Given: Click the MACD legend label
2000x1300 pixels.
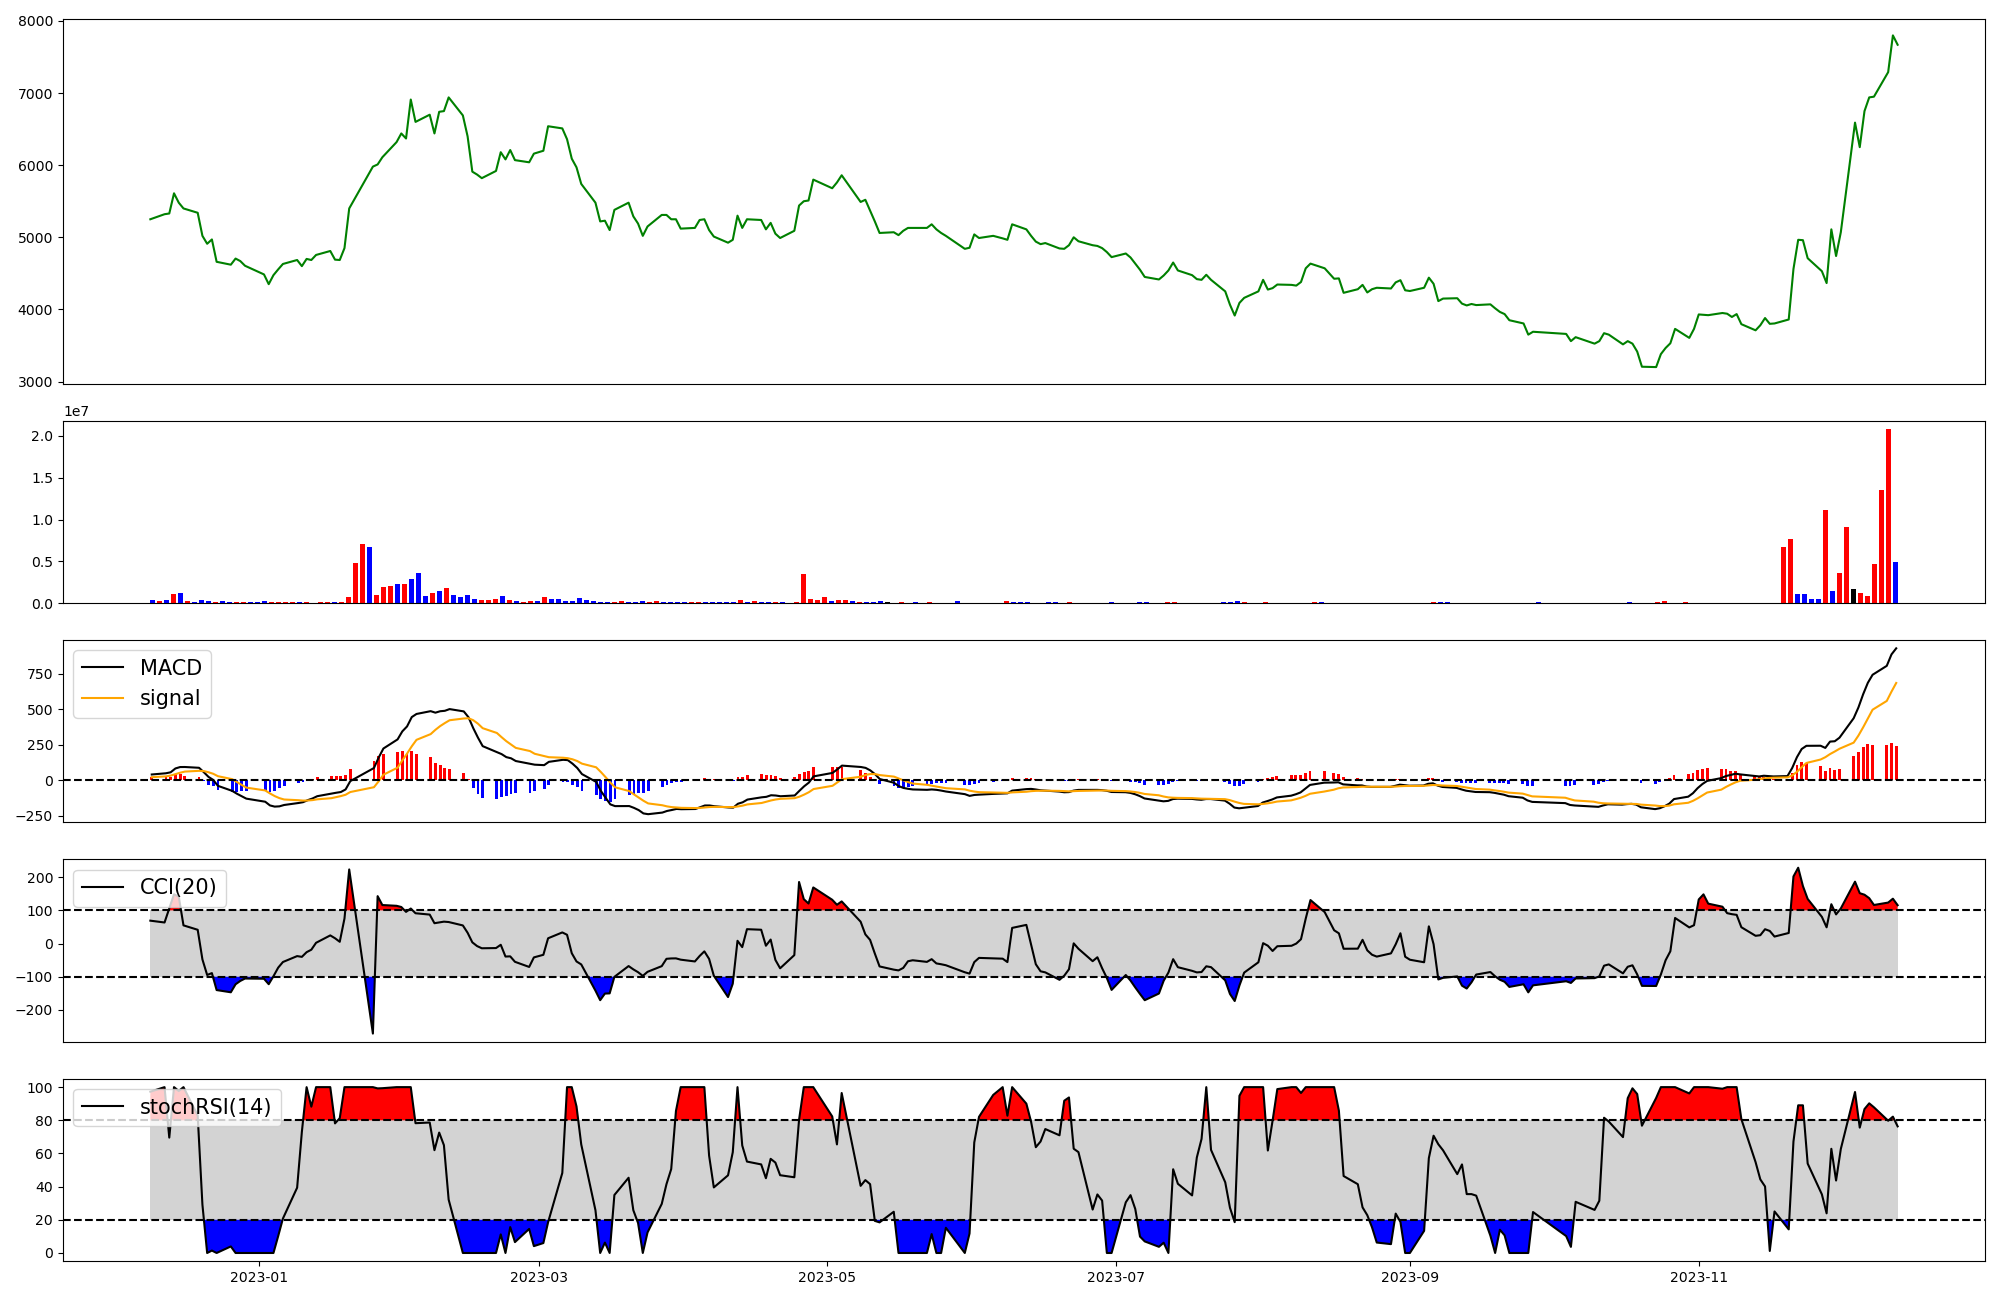Looking at the screenshot, I should [170, 668].
